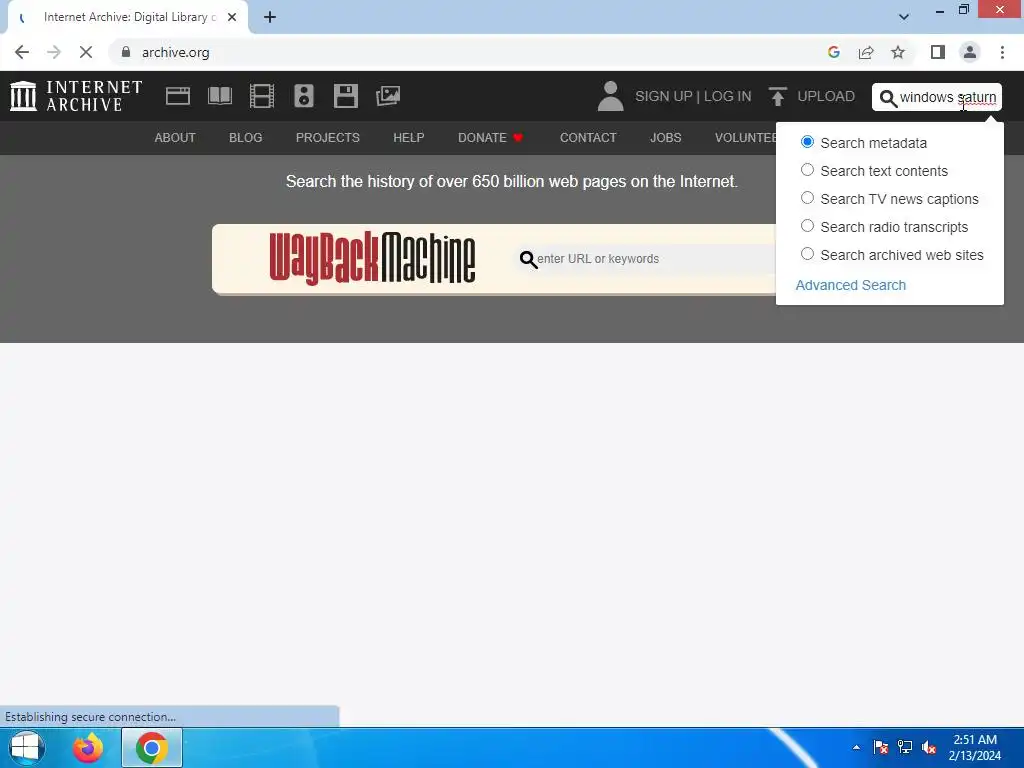Toggle the browser side panel icon
1024x768 pixels.
(x=938, y=52)
